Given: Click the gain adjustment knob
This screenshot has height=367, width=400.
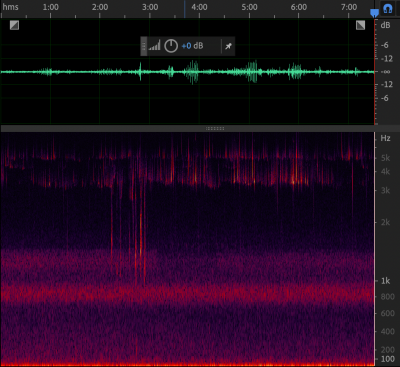Looking at the screenshot, I should click(171, 46).
